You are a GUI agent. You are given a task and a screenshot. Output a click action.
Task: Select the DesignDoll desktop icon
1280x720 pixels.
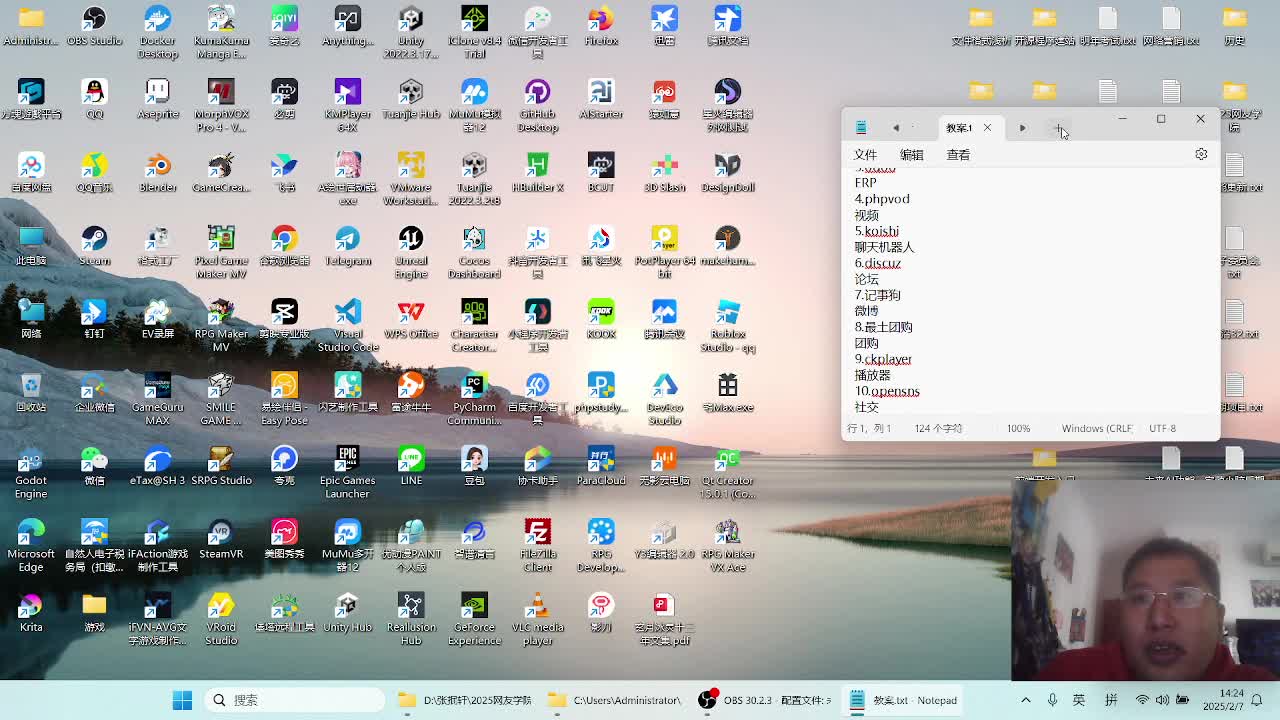[727, 173]
